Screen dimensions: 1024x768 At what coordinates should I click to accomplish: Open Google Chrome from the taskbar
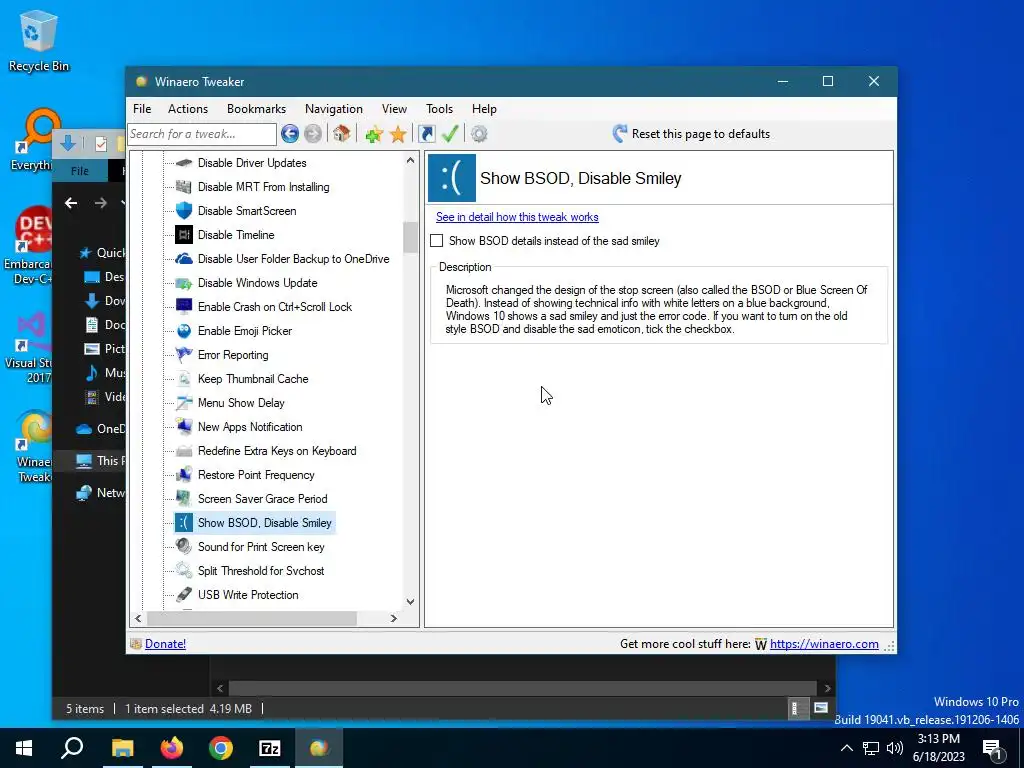pos(221,748)
